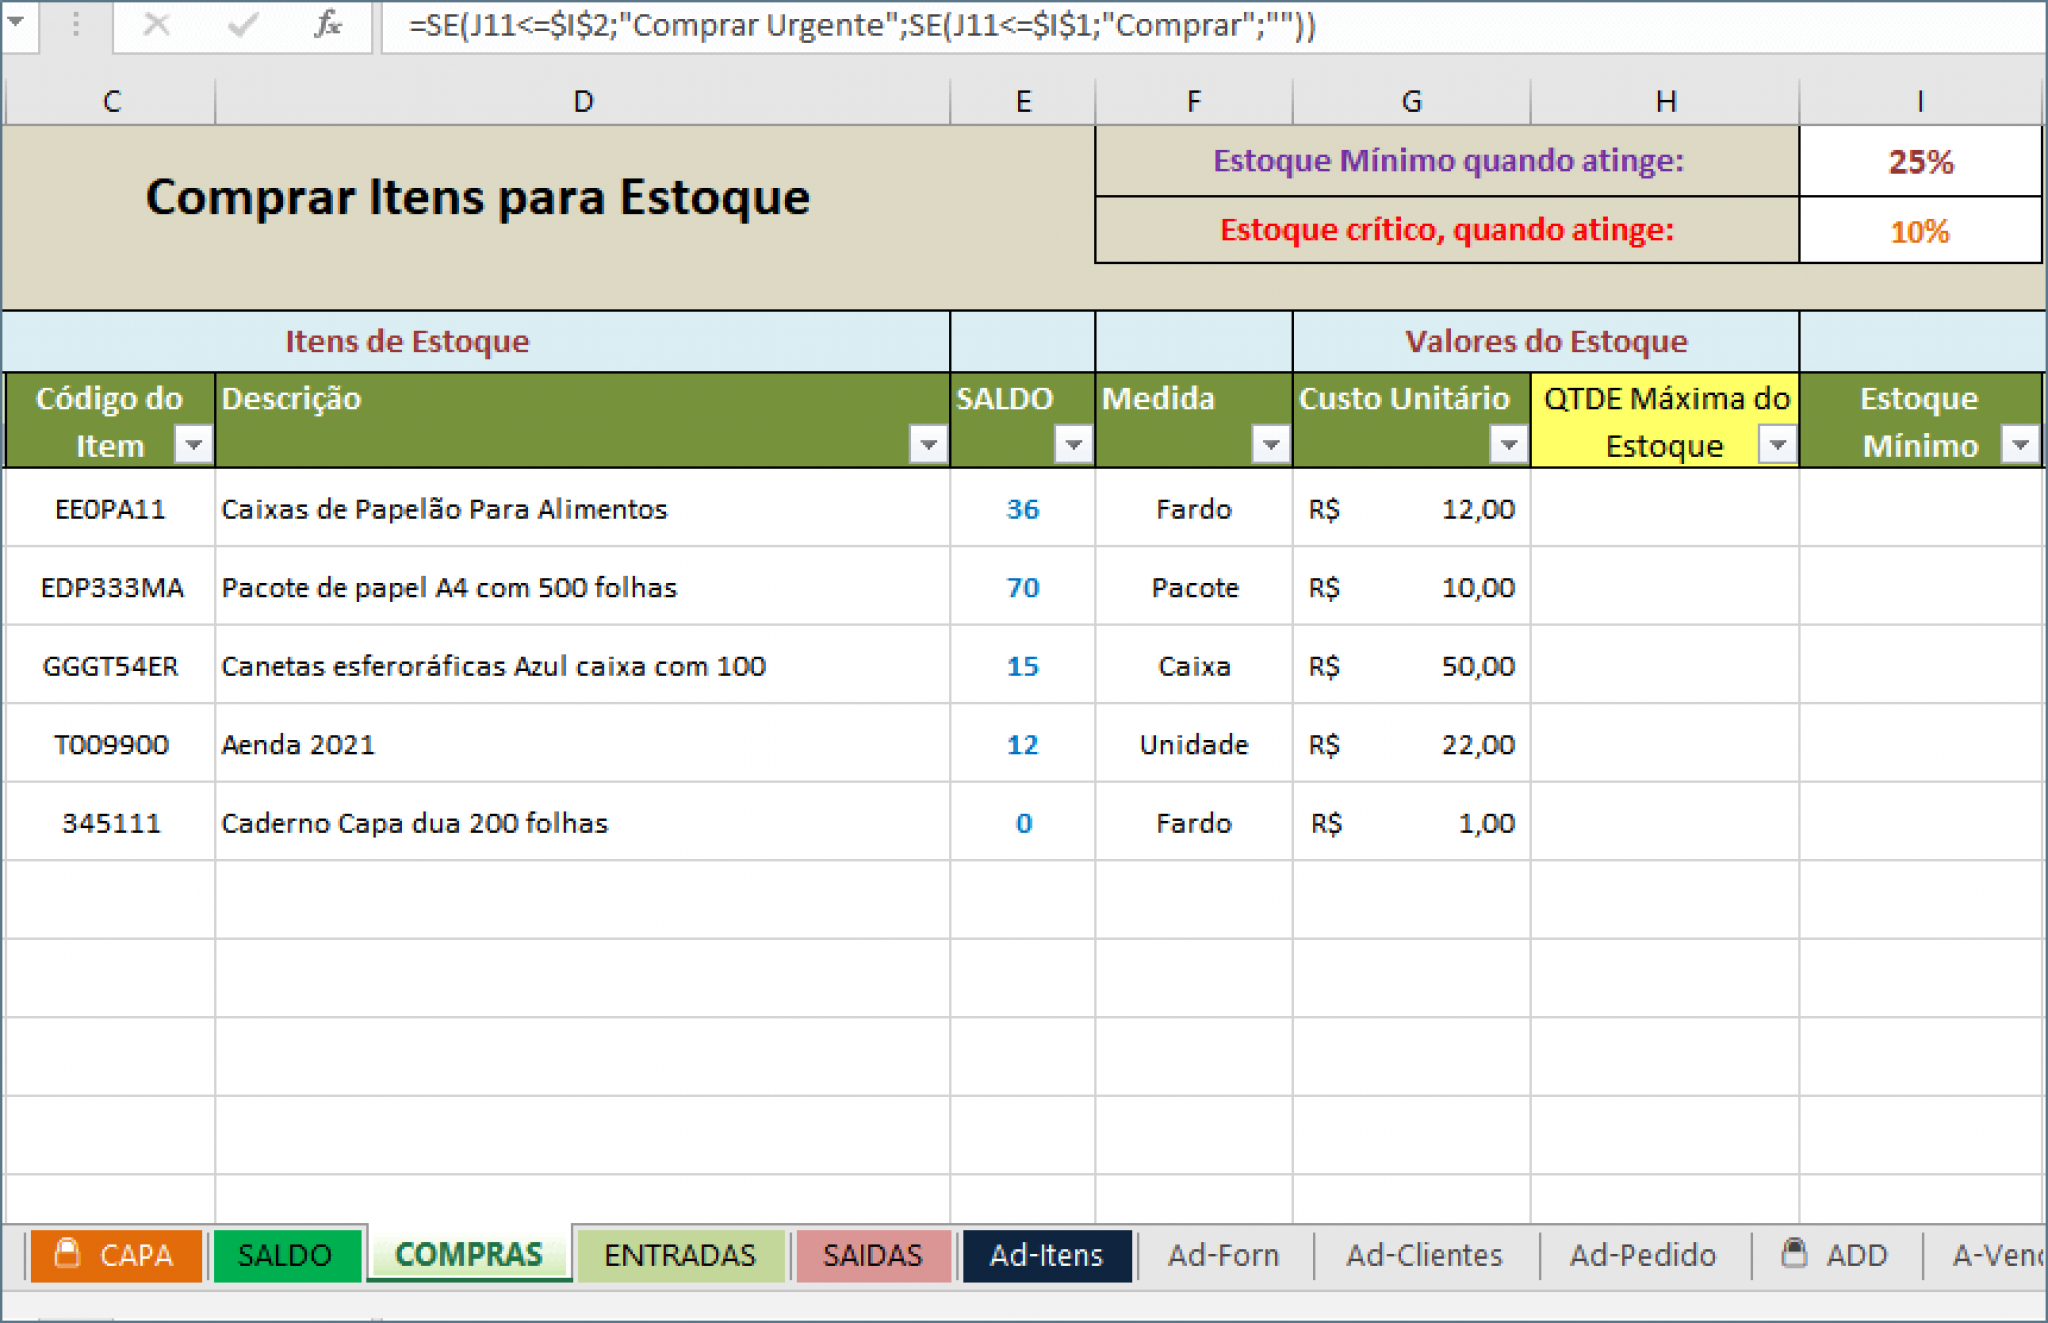Switch to the CAPA sheet tab
The height and width of the screenshot is (1323, 2048).
click(x=116, y=1255)
